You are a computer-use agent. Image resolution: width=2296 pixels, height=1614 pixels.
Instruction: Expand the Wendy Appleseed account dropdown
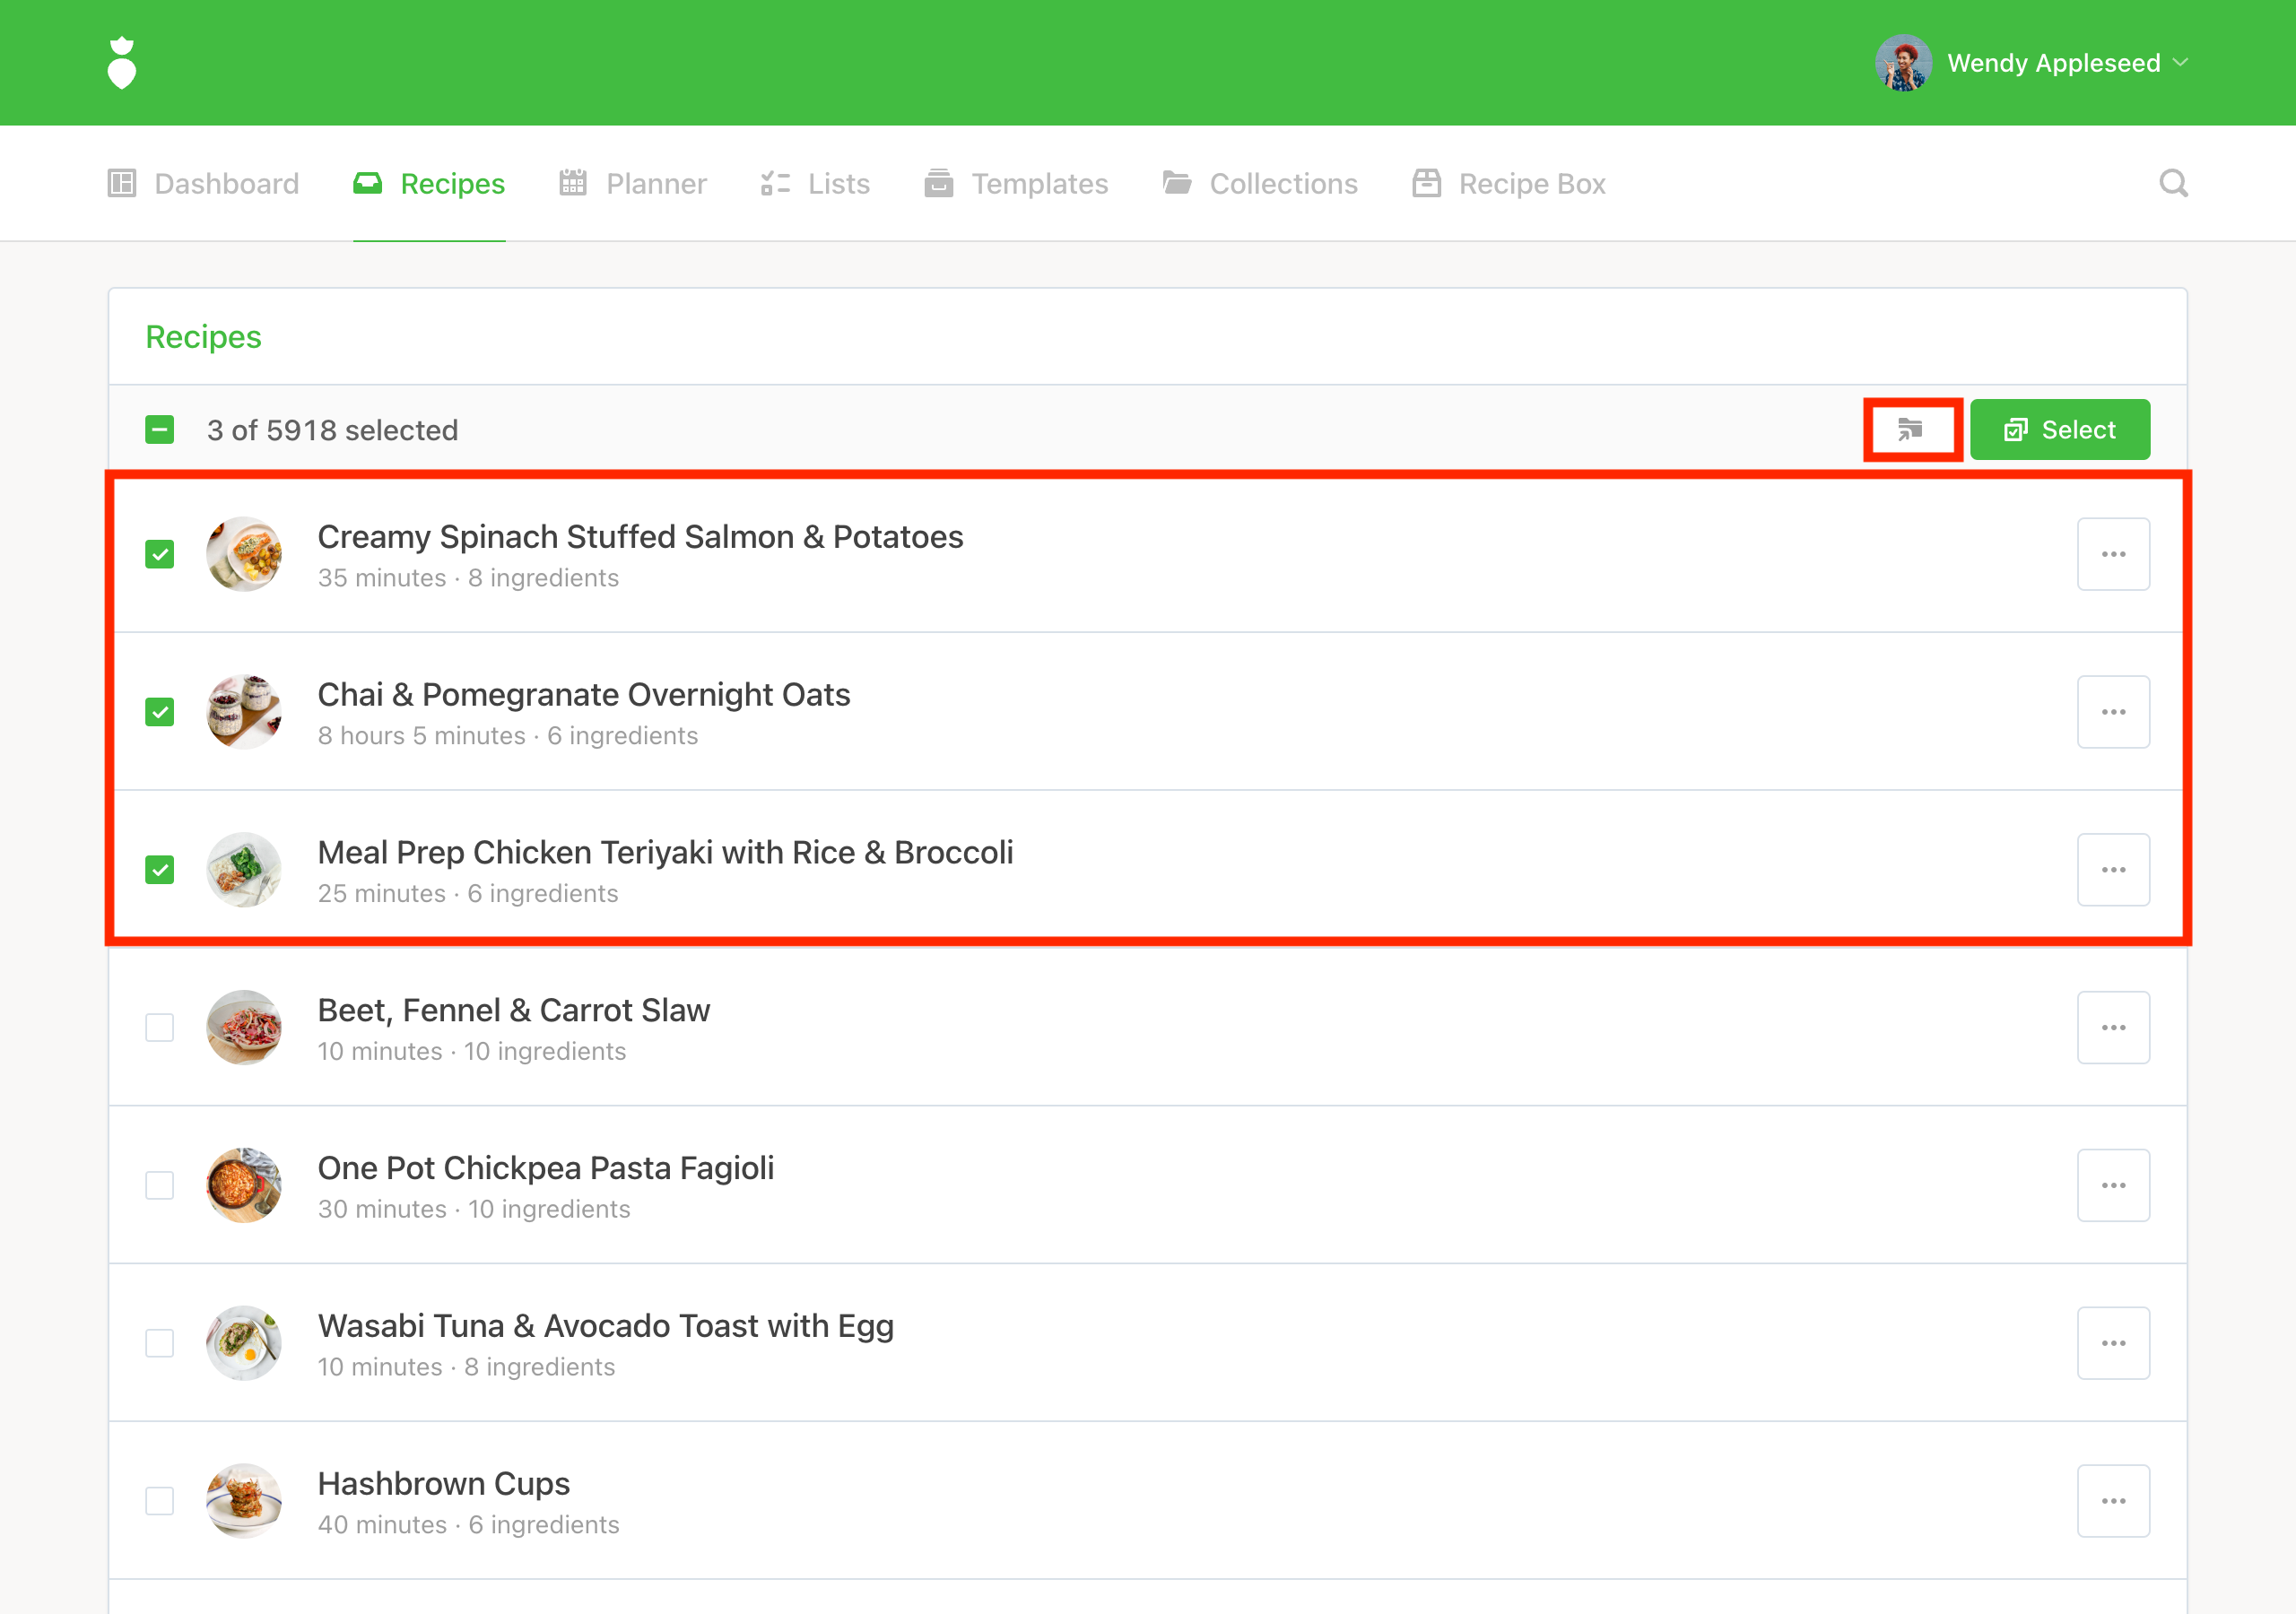[x=2180, y=63]
